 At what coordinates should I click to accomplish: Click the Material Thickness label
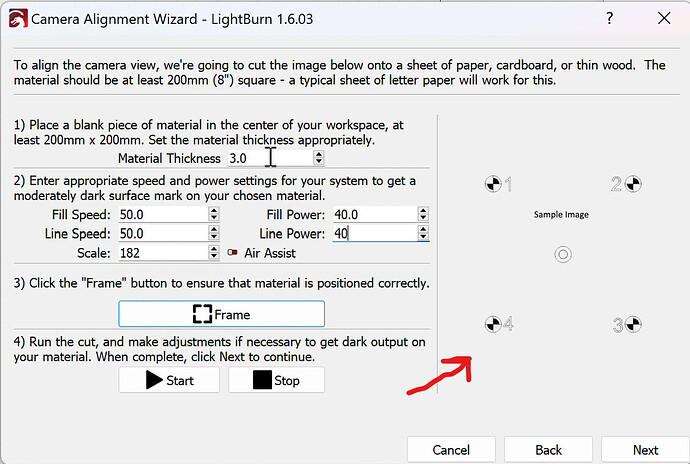pyautogui.click(x=169, y=158)
